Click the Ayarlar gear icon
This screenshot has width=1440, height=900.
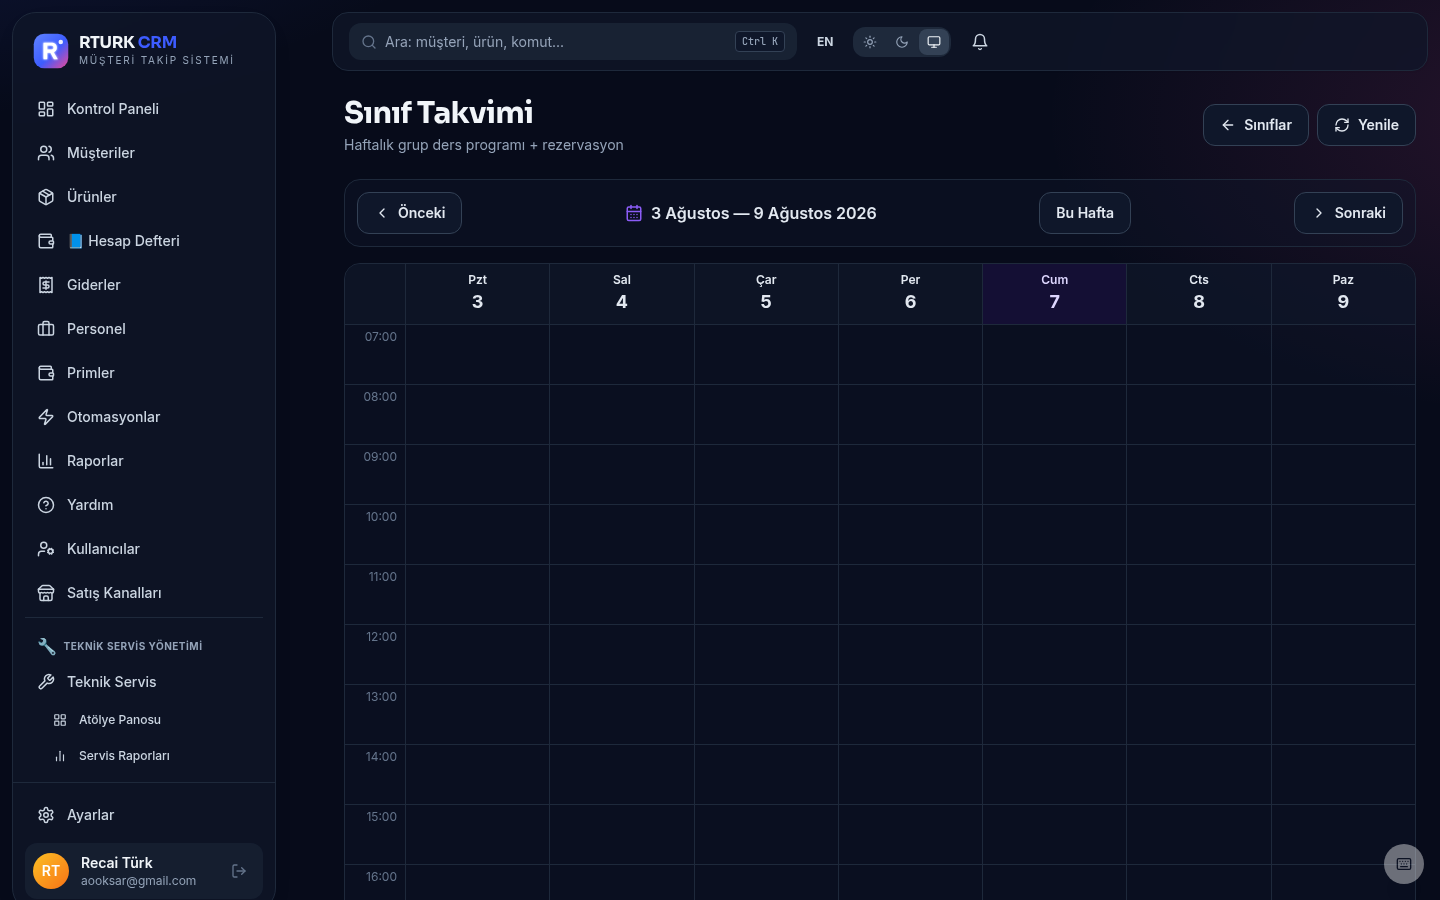tap(46, 815)
